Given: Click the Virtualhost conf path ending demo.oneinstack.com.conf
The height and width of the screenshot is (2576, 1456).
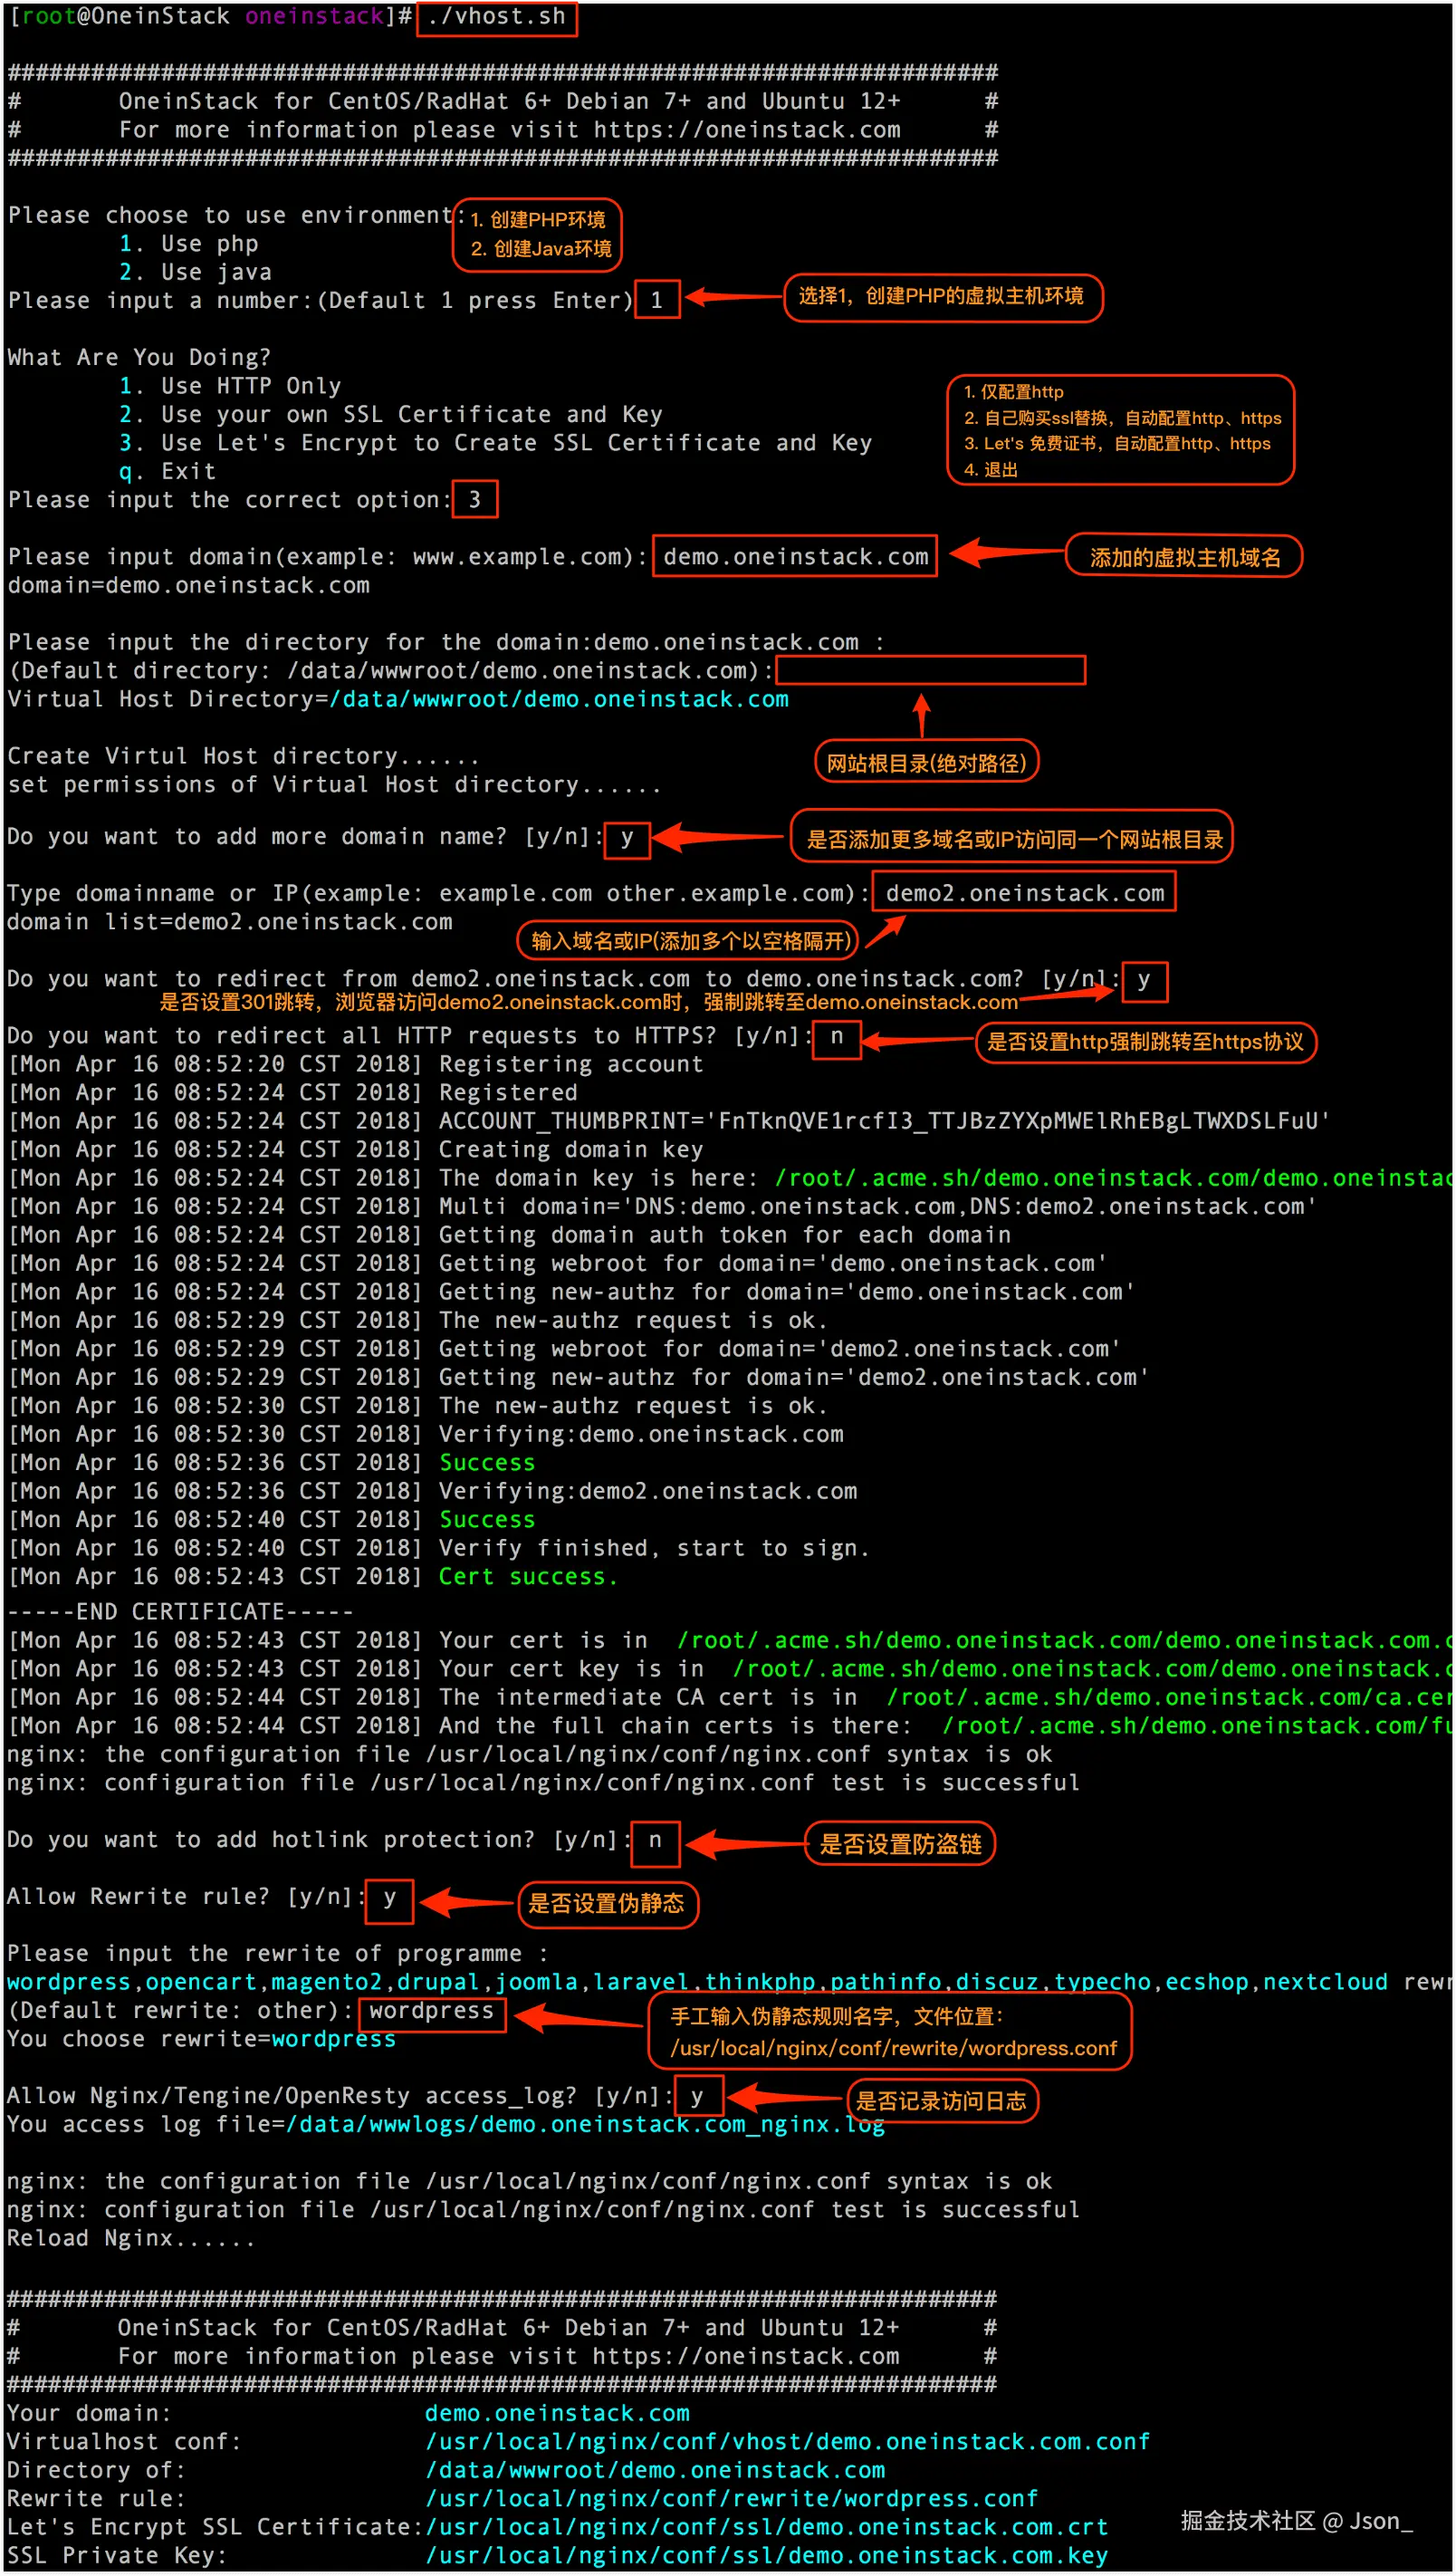Looking at the screenshot, I should [x=788, y=2441].
